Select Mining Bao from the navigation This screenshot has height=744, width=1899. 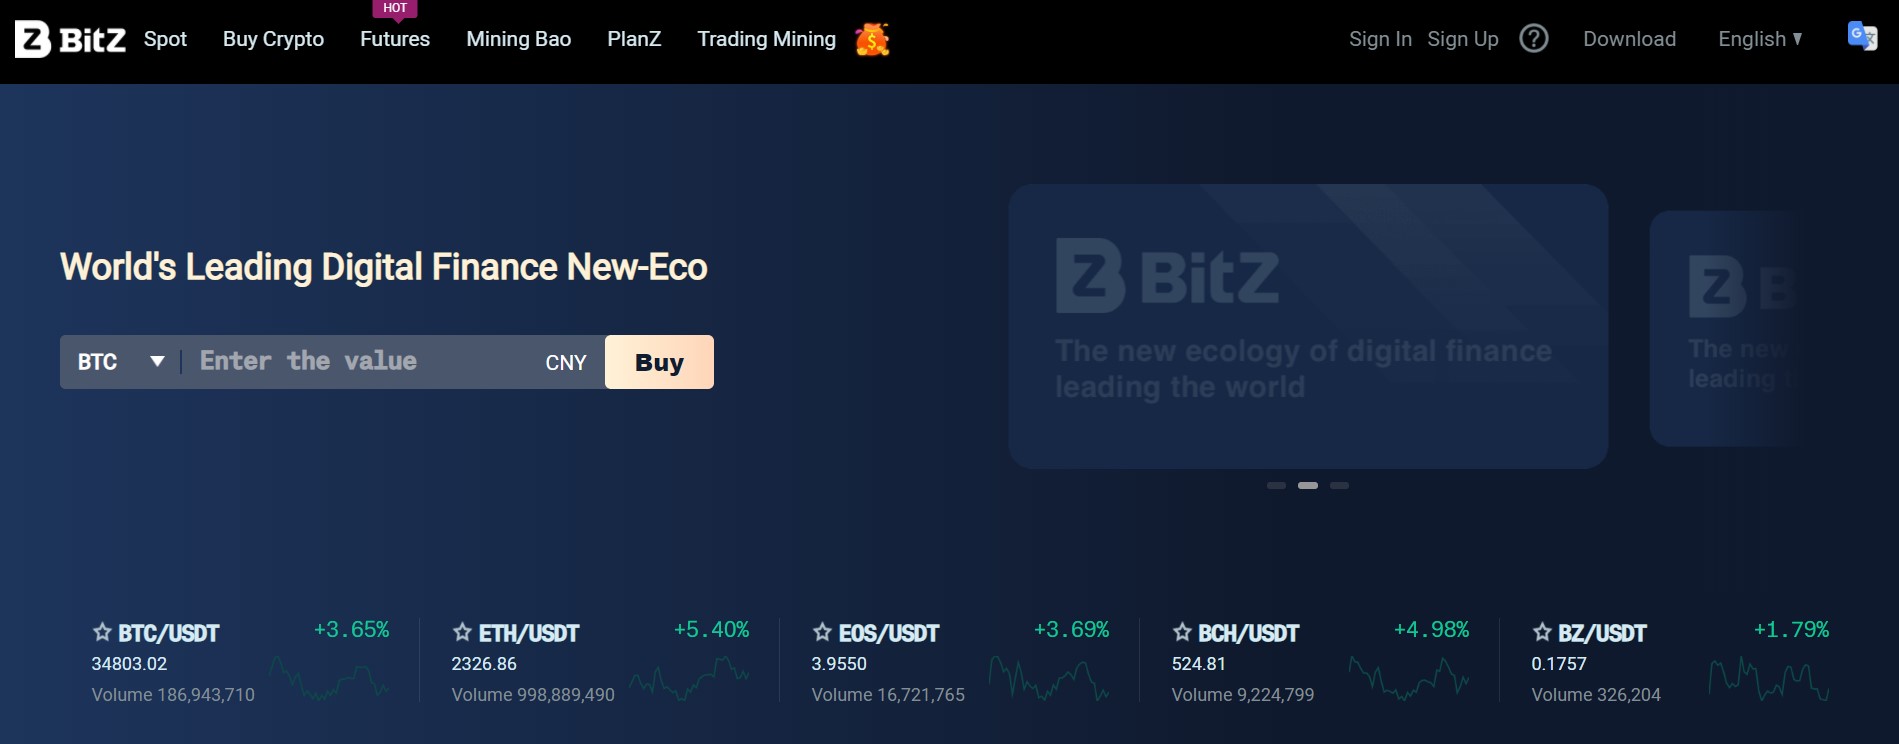(x=518, y=39)
